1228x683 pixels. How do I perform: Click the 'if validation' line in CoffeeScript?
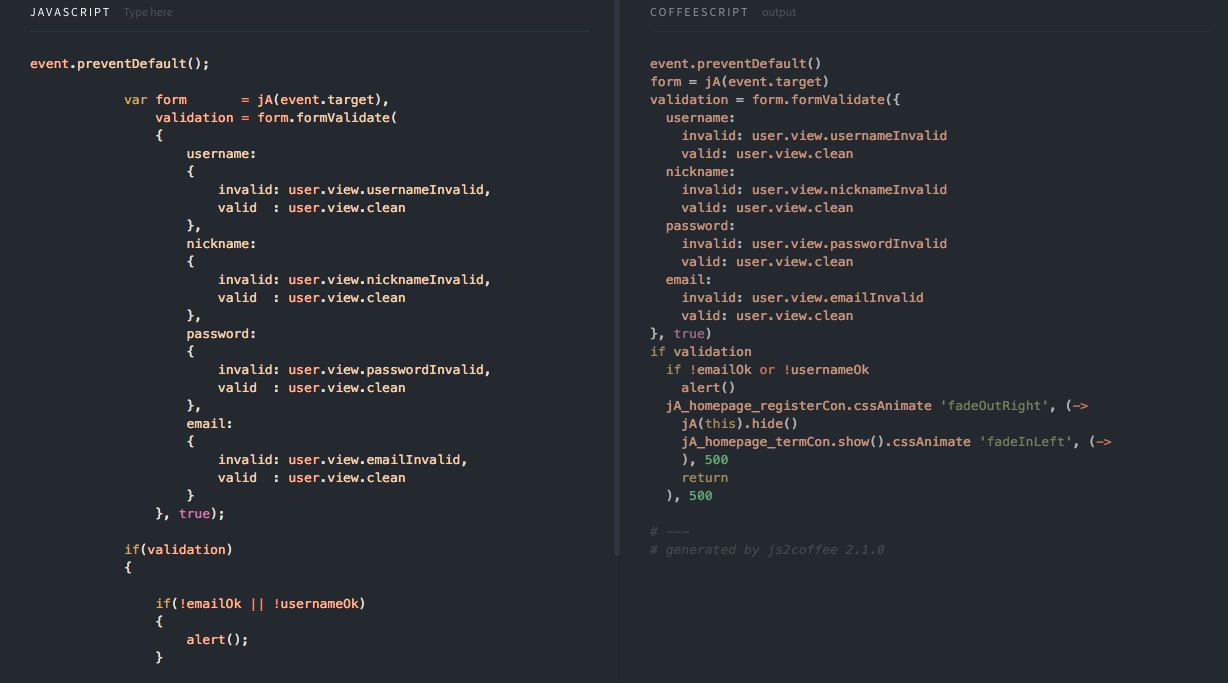[701, 352]
